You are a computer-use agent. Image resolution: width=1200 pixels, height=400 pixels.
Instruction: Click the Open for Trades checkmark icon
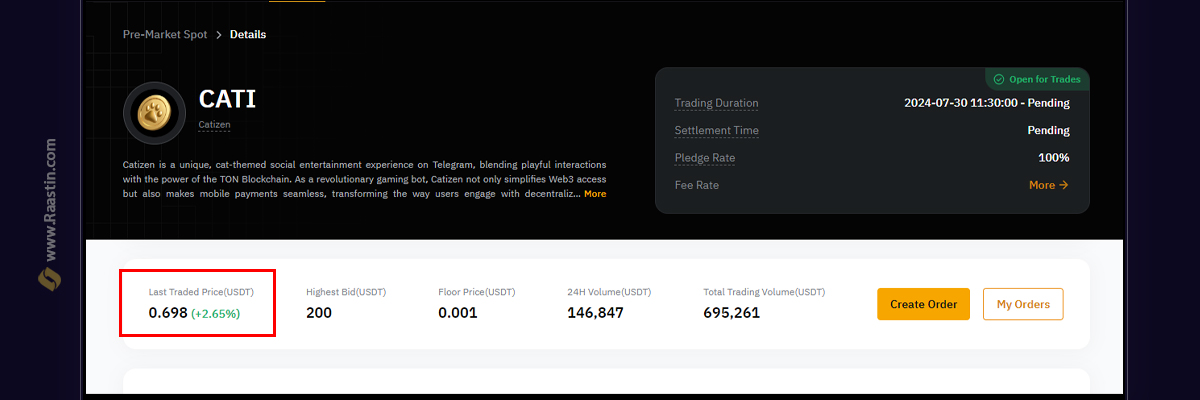click(999, 79)
